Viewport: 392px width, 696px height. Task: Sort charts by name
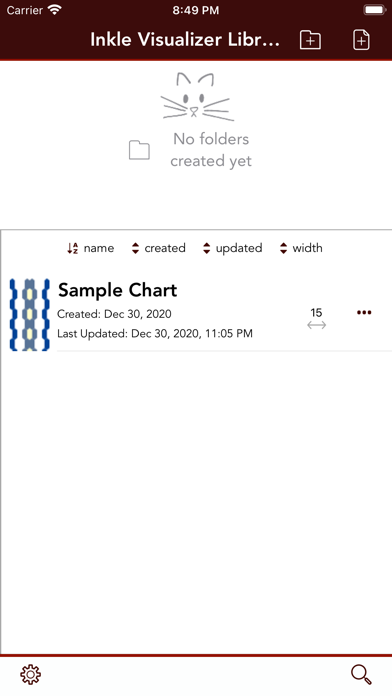tap(91, 248)
